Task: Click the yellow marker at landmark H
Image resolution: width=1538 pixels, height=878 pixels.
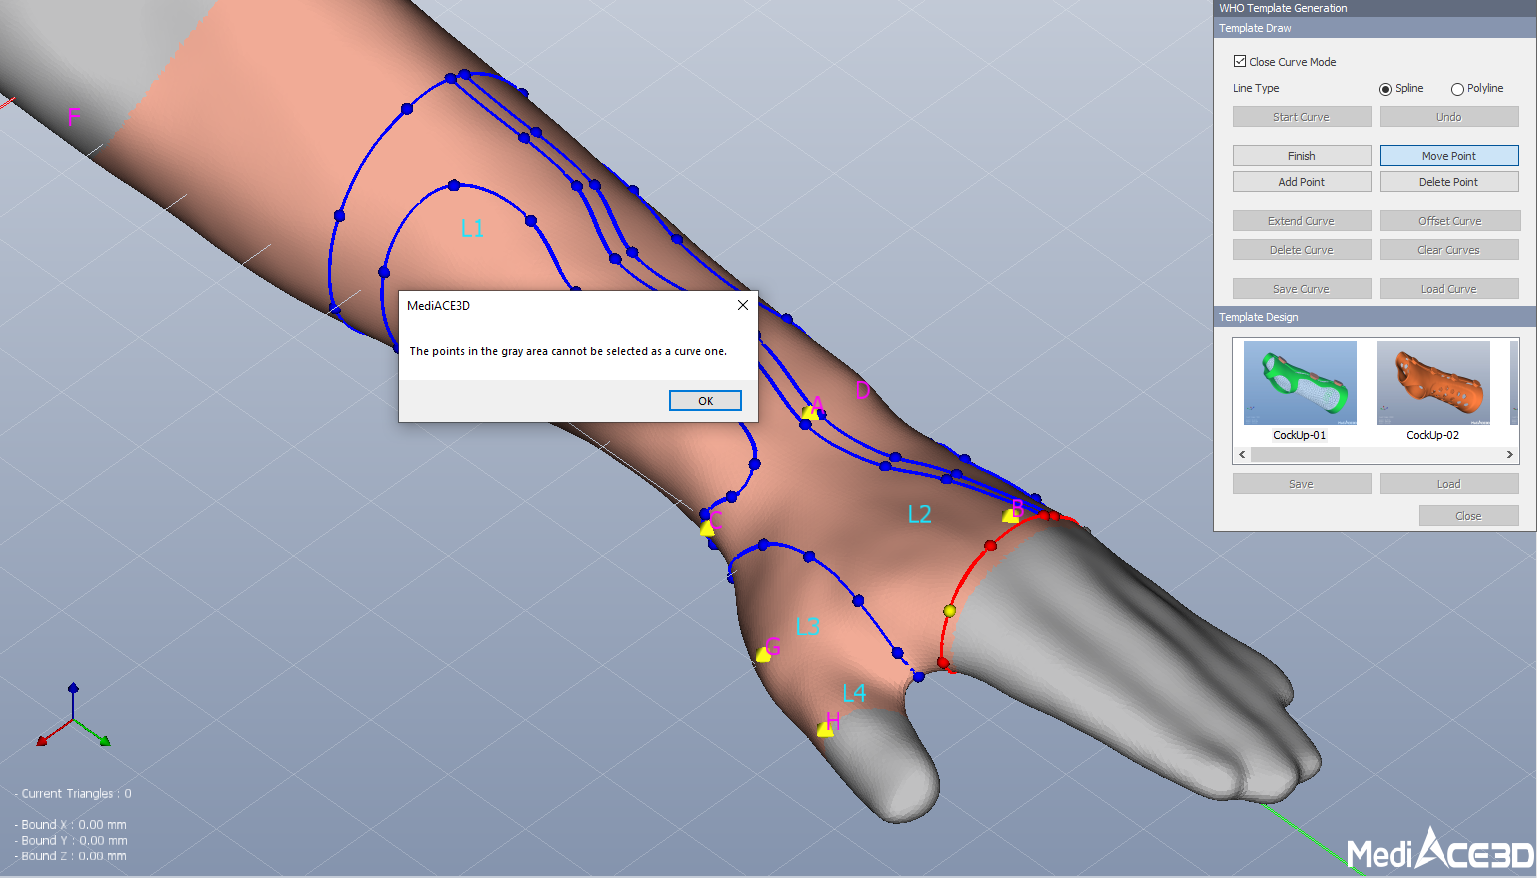Action: 825,730
